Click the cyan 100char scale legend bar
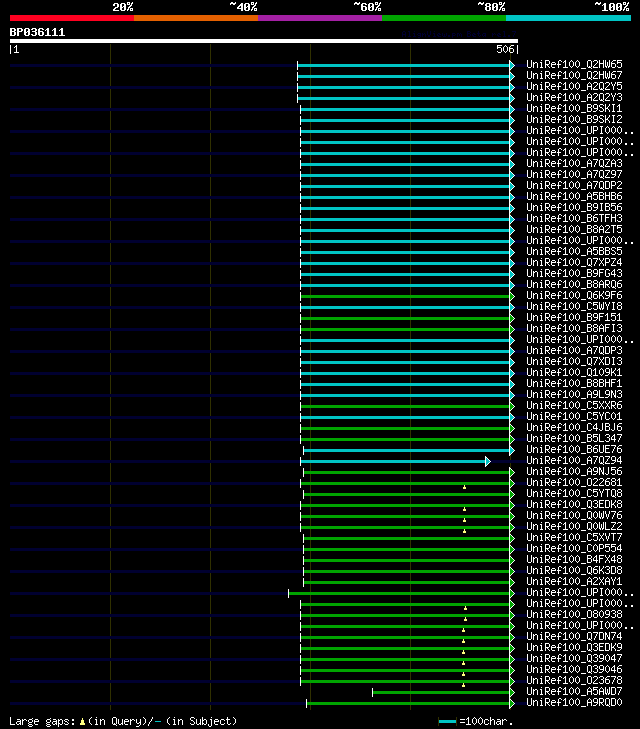The image size is (640, 729). [x=448, y=722]
